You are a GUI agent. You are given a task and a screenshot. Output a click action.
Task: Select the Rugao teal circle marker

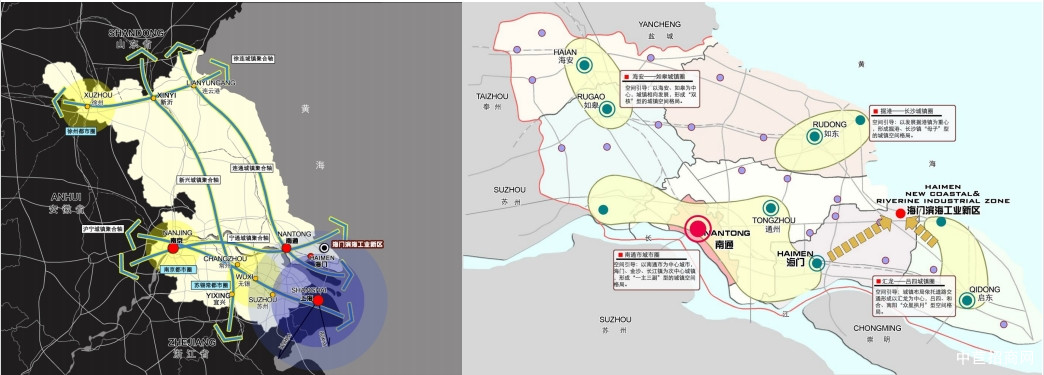(x=607, y=109)
